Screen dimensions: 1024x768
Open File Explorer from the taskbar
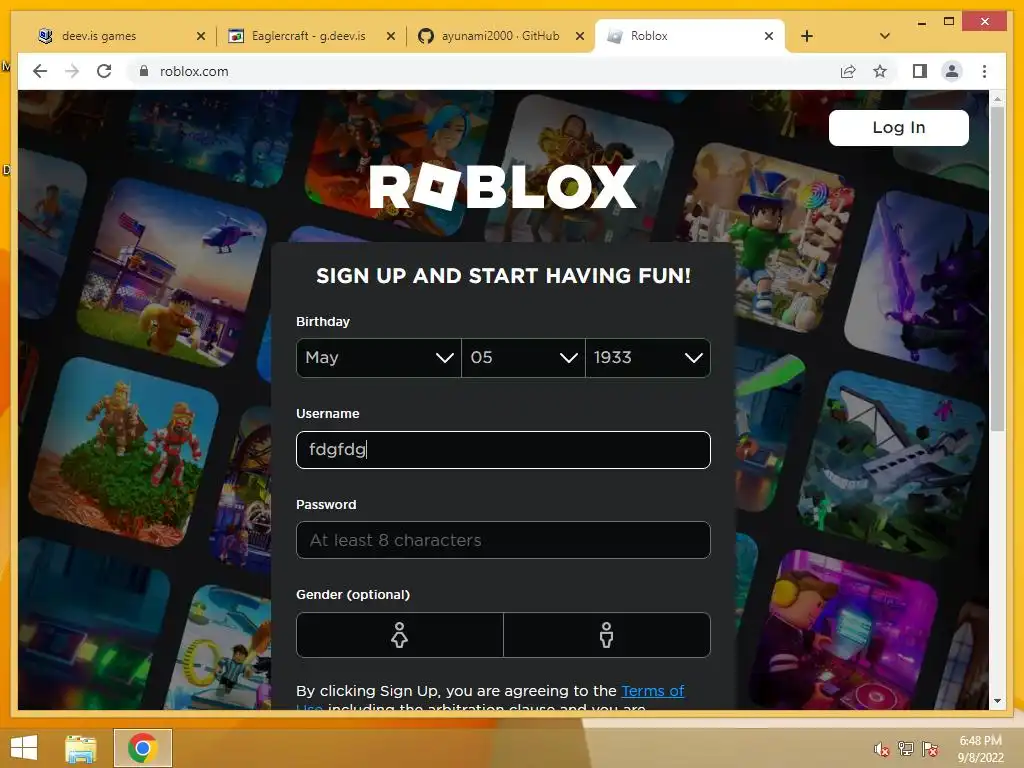(81, 748)
